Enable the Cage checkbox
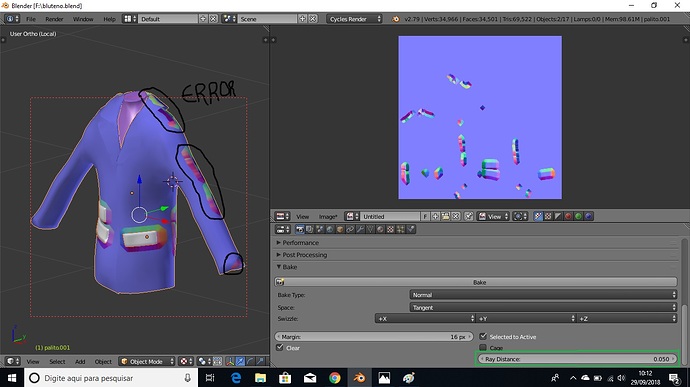690x387 pixels. (x=483, y=347)
